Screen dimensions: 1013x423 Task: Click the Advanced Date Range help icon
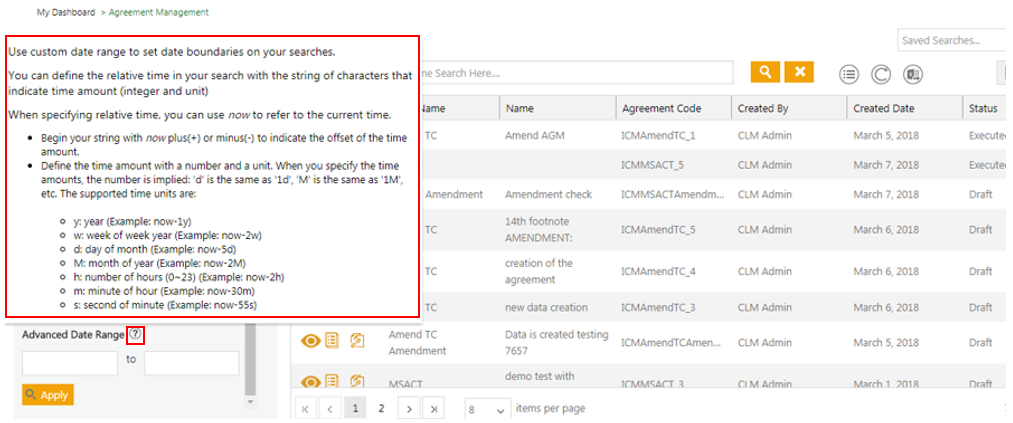point(134,335)
